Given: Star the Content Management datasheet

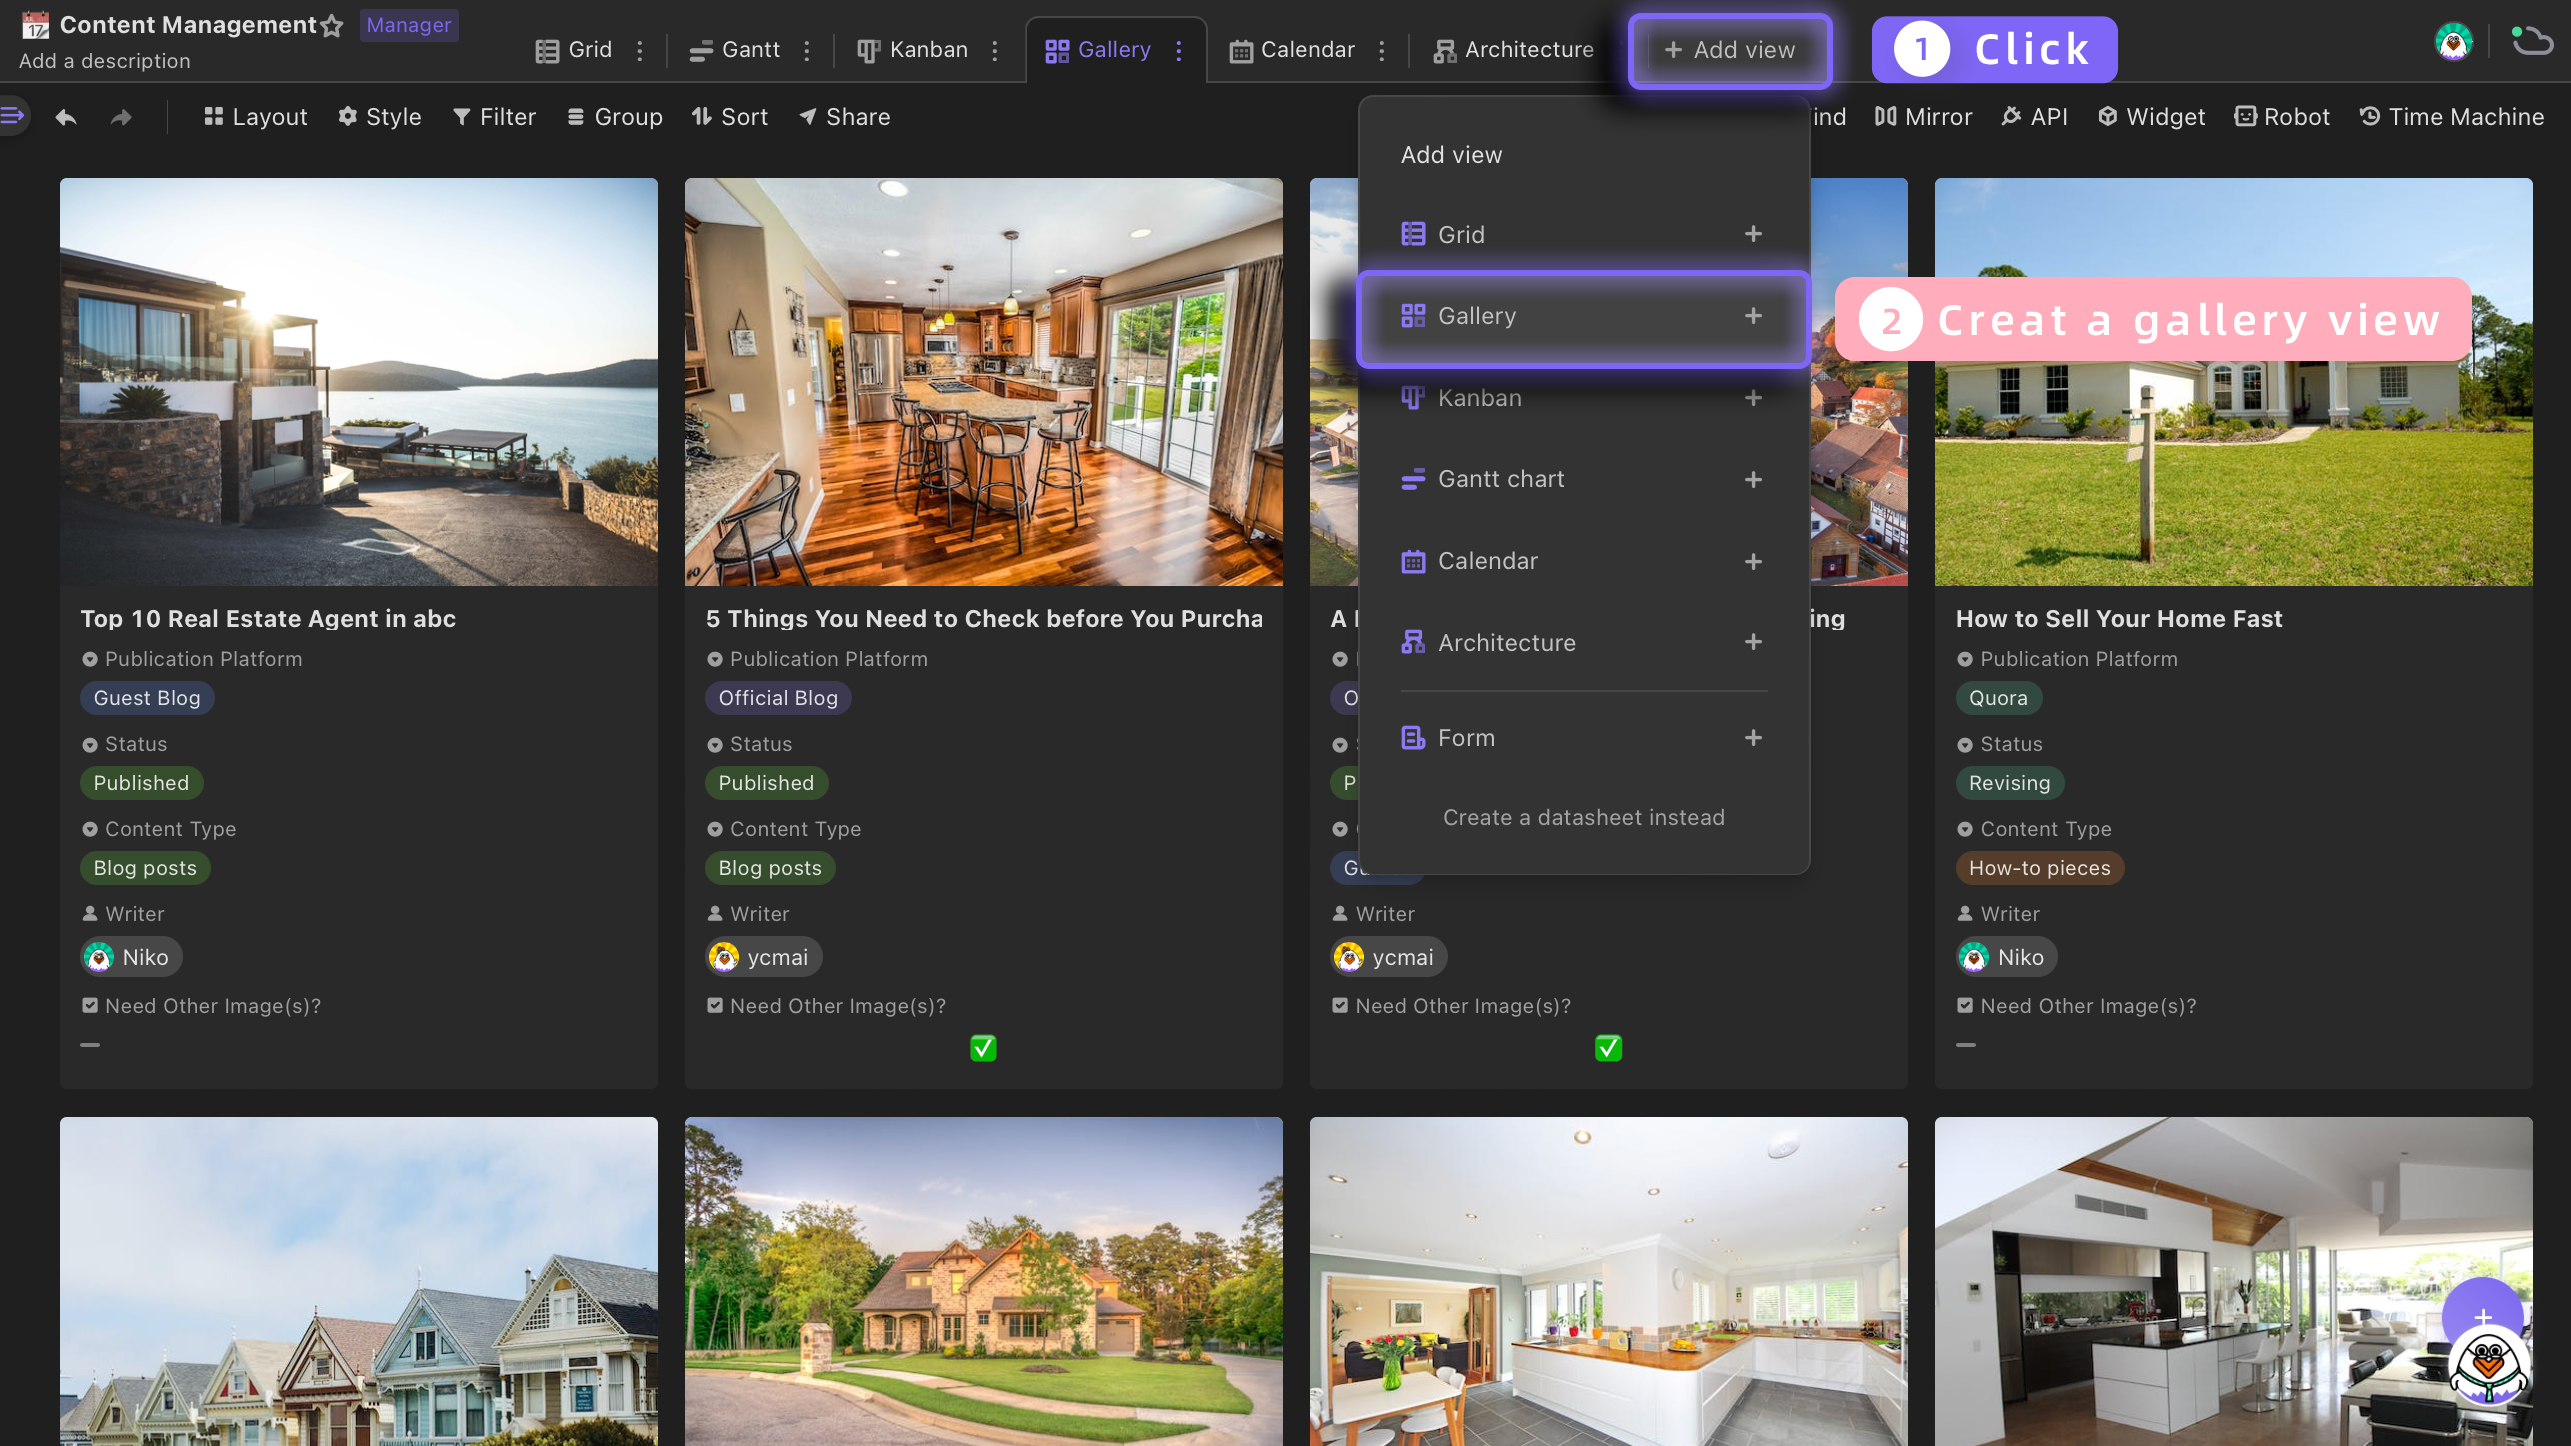Looking at the screenshot, I should (x=332, y=26).
